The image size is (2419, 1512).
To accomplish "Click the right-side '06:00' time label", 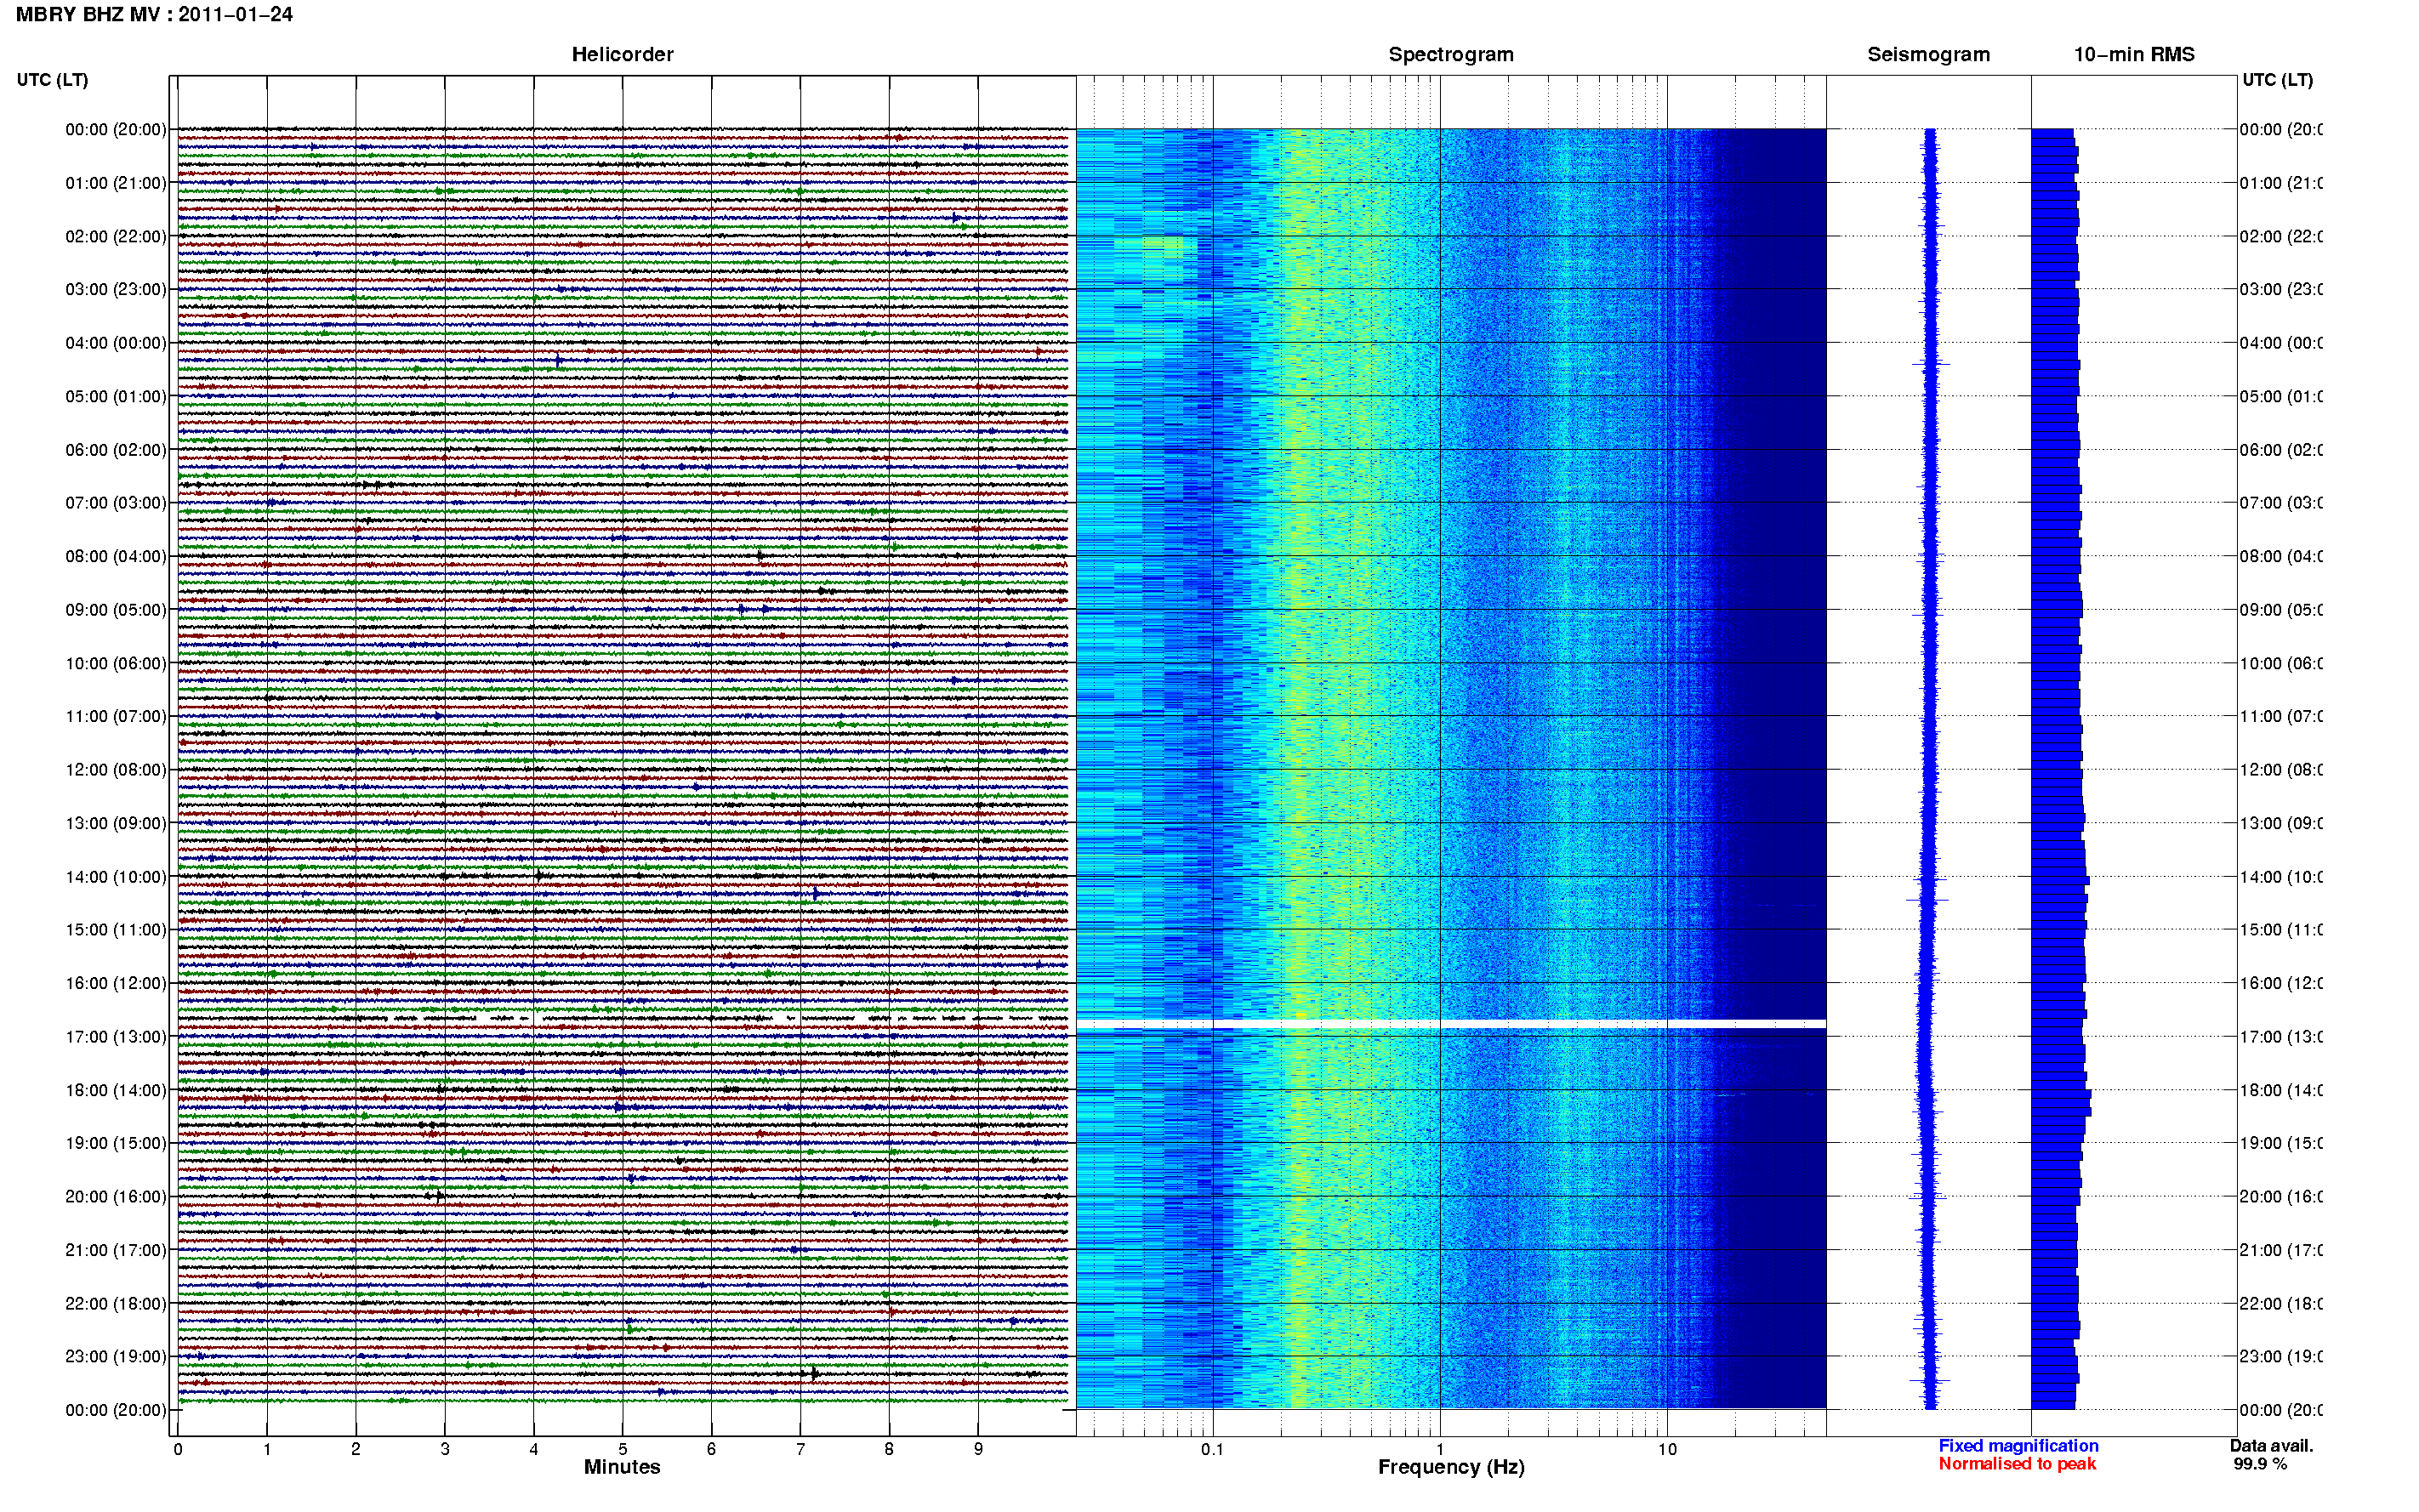I will [x=2280, y=450].
